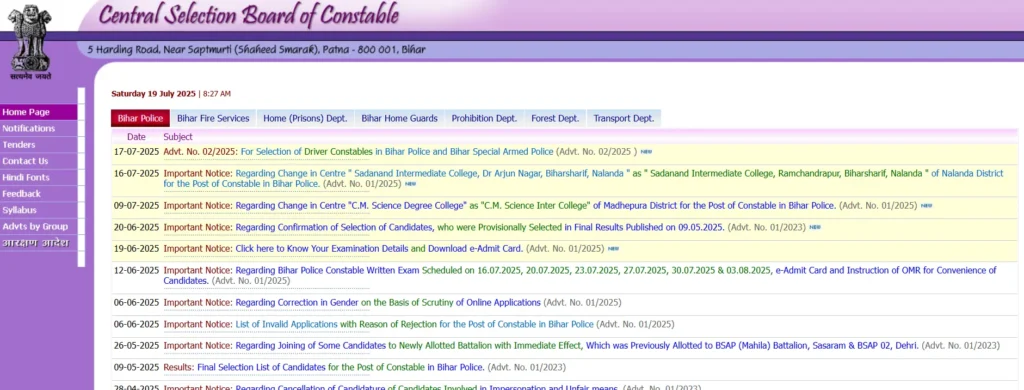Click NEW badge on 20-06-2025 confirmation notice
The width and height of the screenshot is (1024, 390).
814,227
